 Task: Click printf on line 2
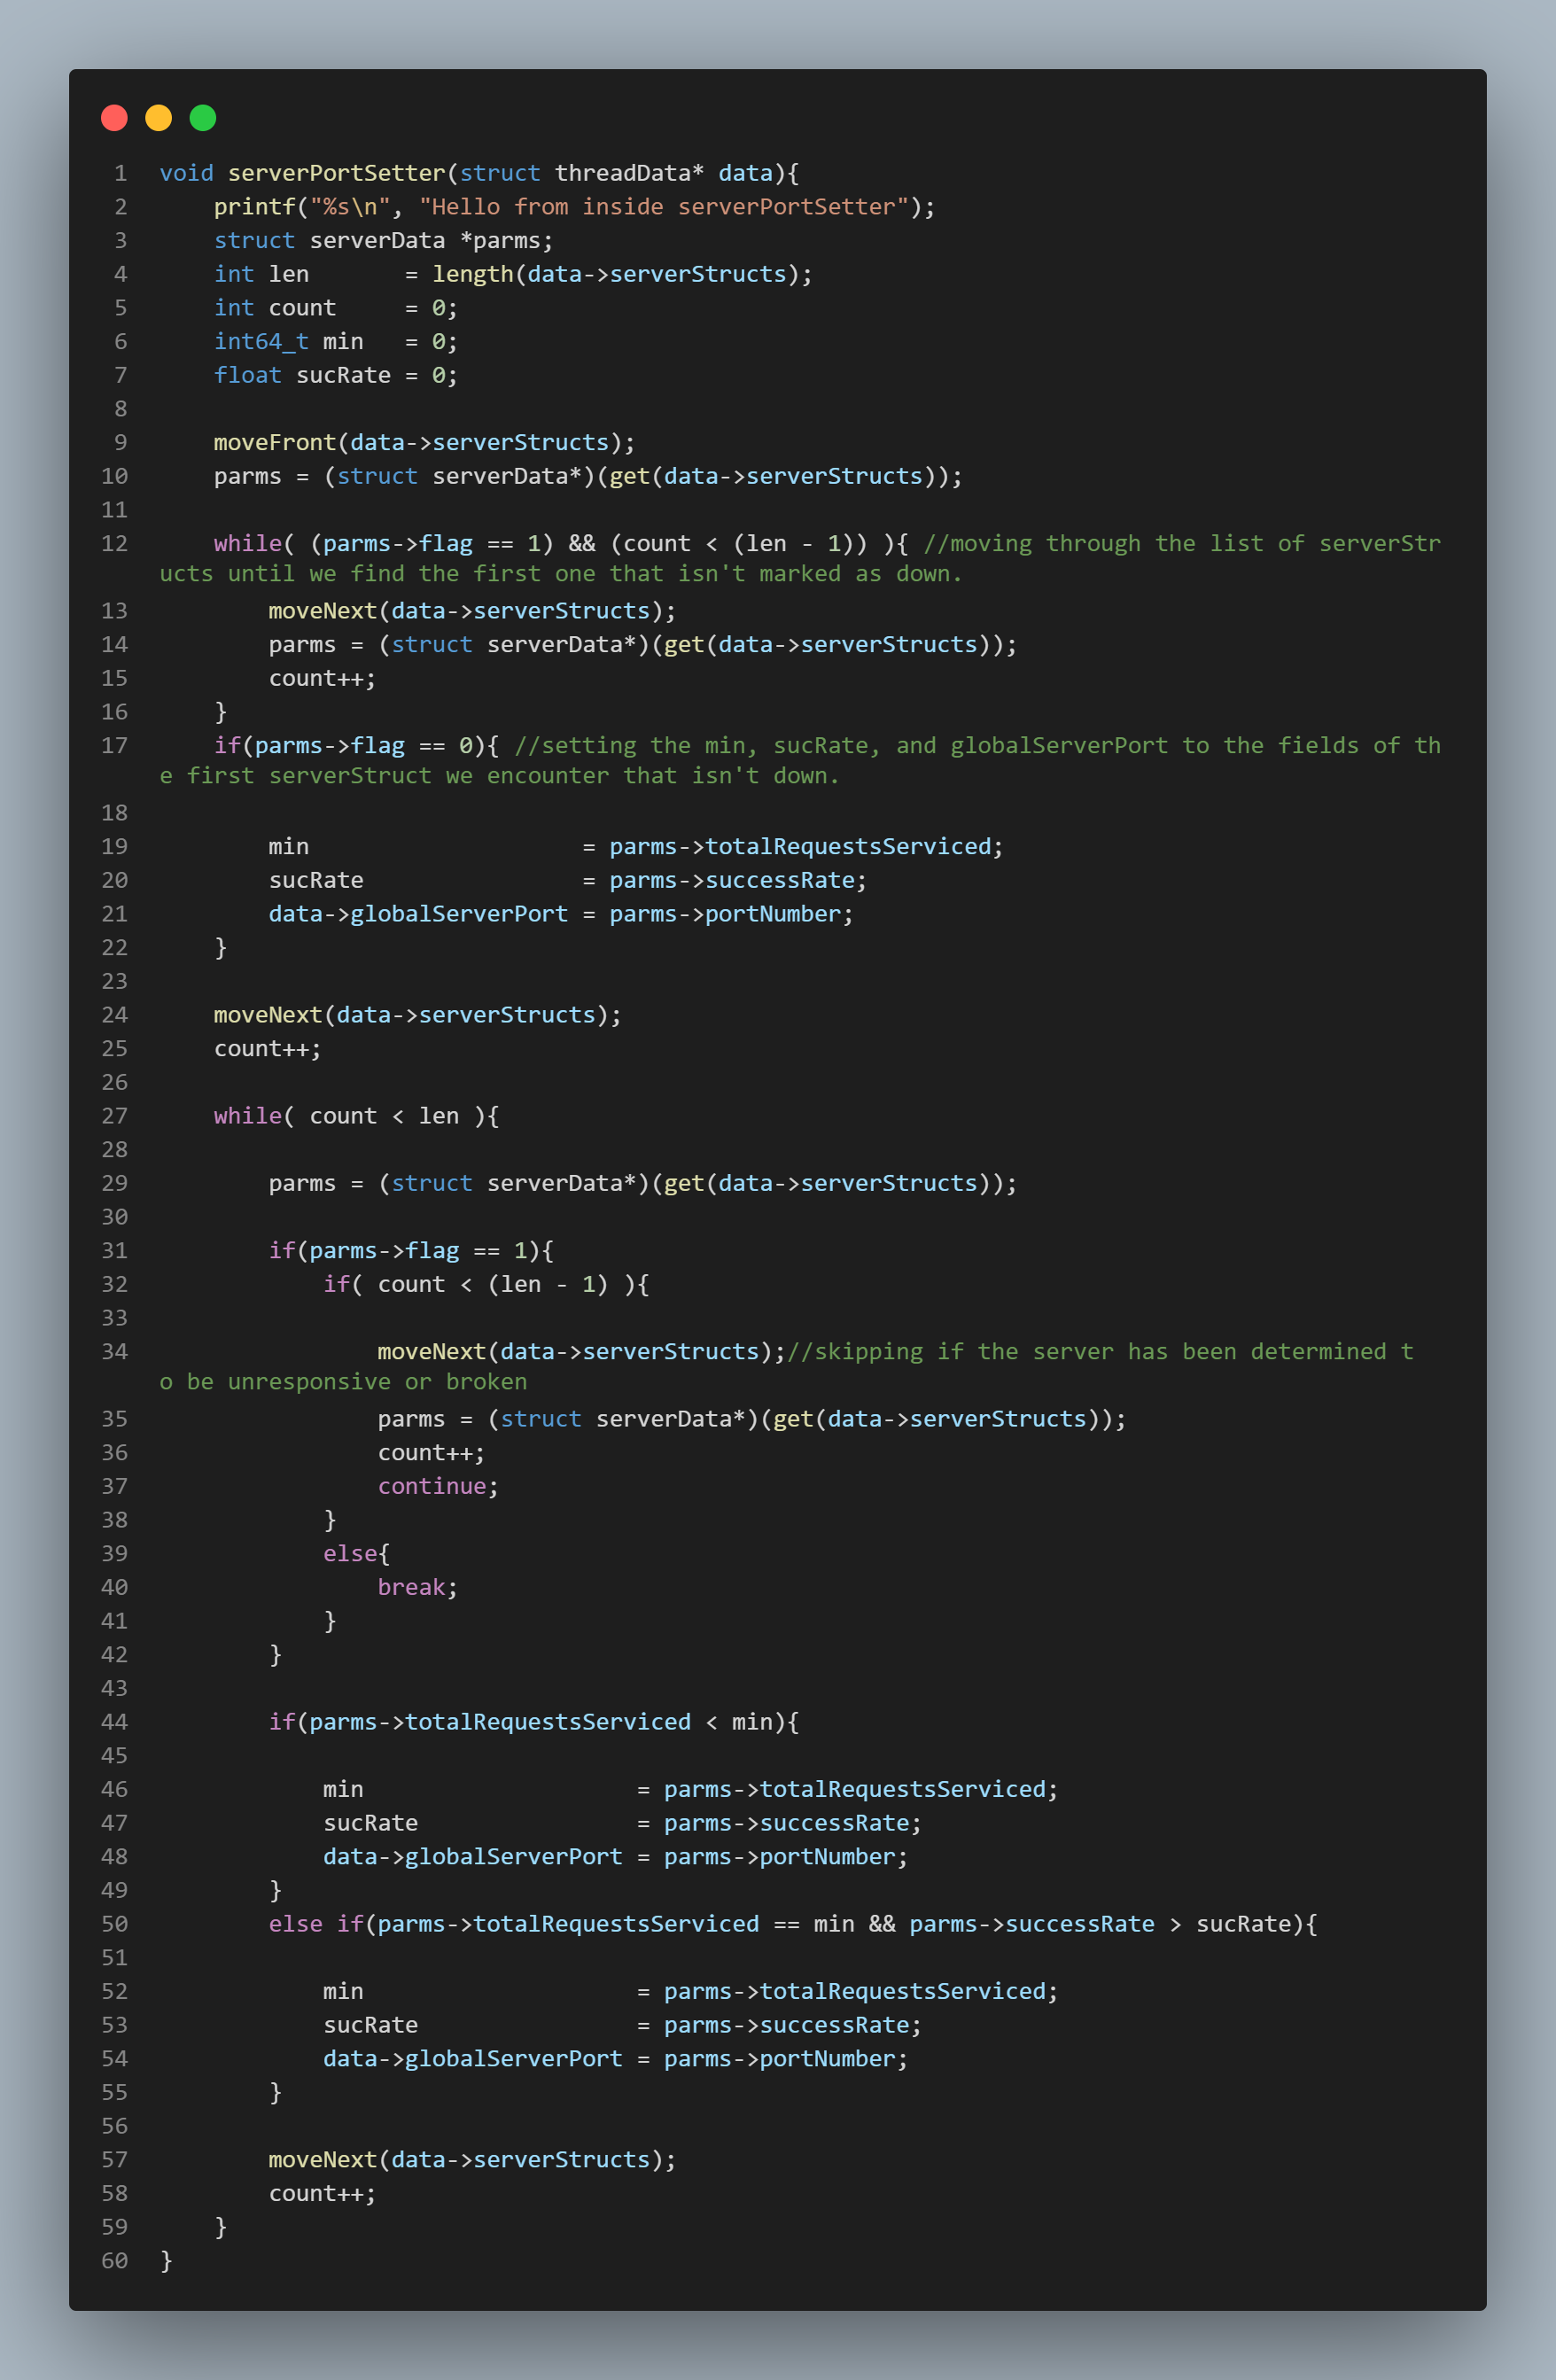(x=255, y=207)
